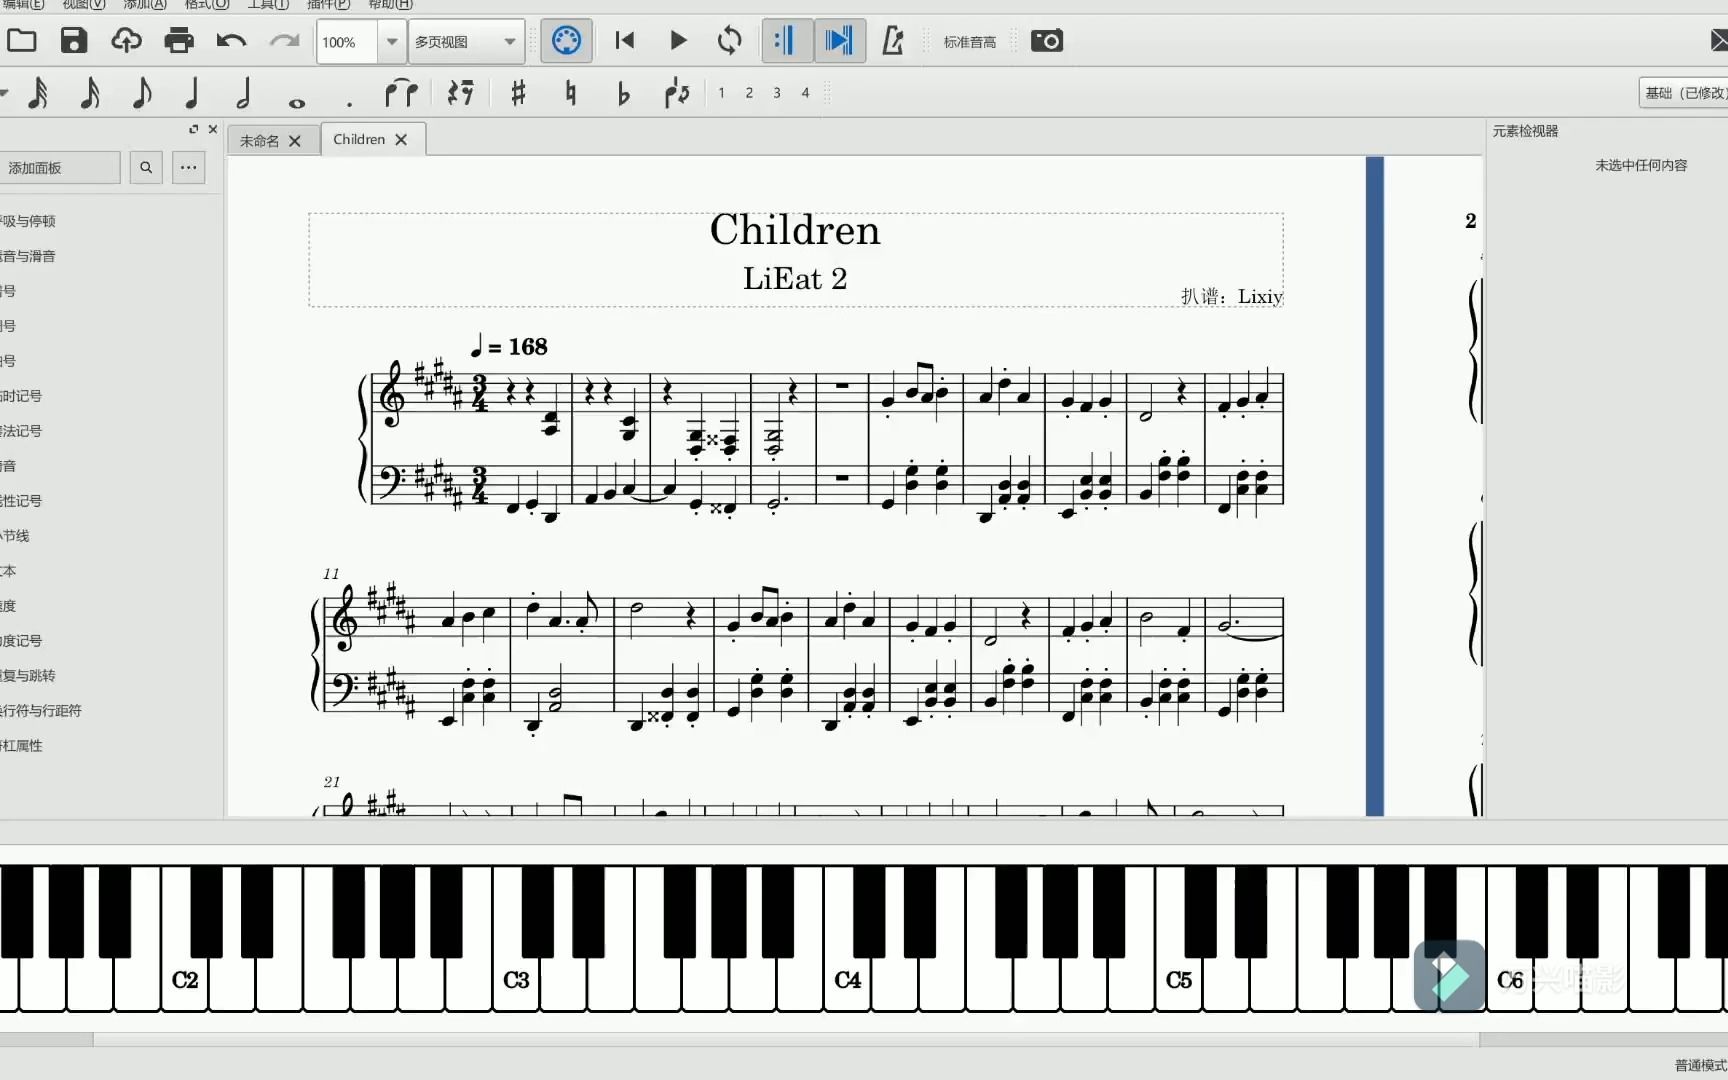This screenshot has width=1728, height=1080.
Task: Expand the 小节线 barlines palette
Action: pos(15,536)
